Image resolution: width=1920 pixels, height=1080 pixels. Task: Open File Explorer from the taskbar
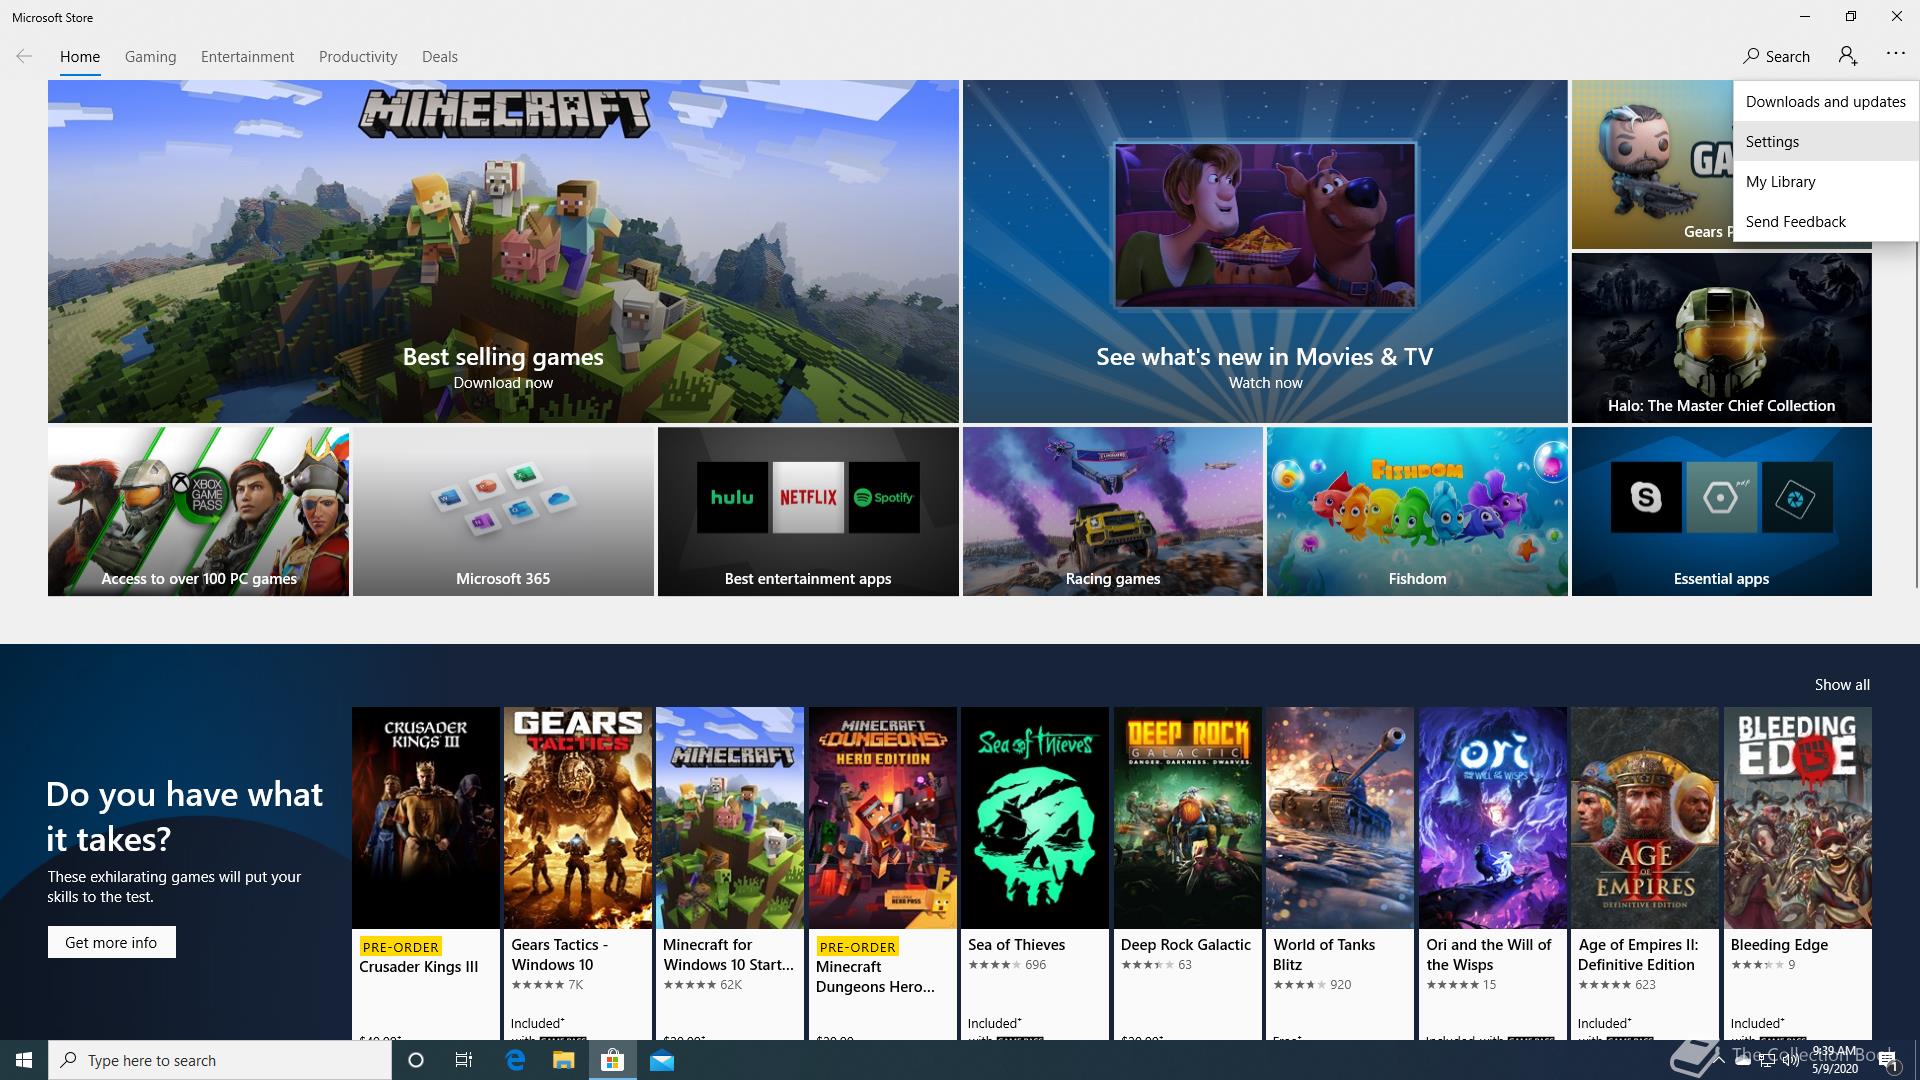pos(563,1060)
